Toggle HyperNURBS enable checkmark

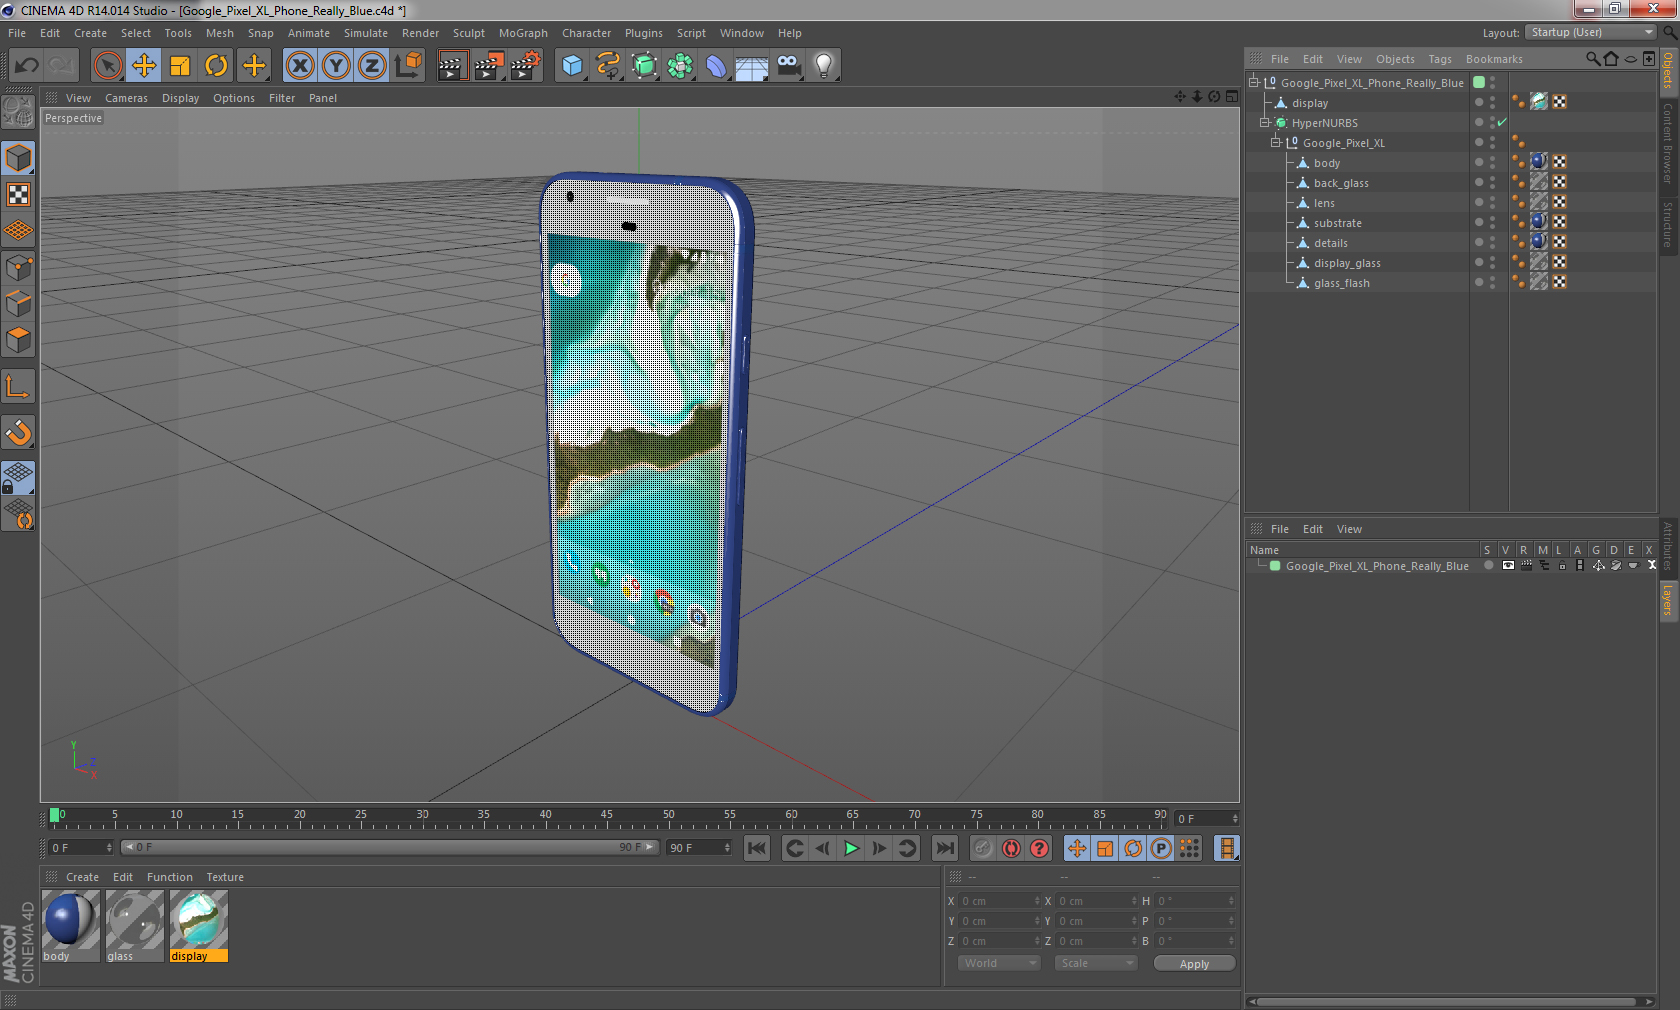(x=1501, y=122)
